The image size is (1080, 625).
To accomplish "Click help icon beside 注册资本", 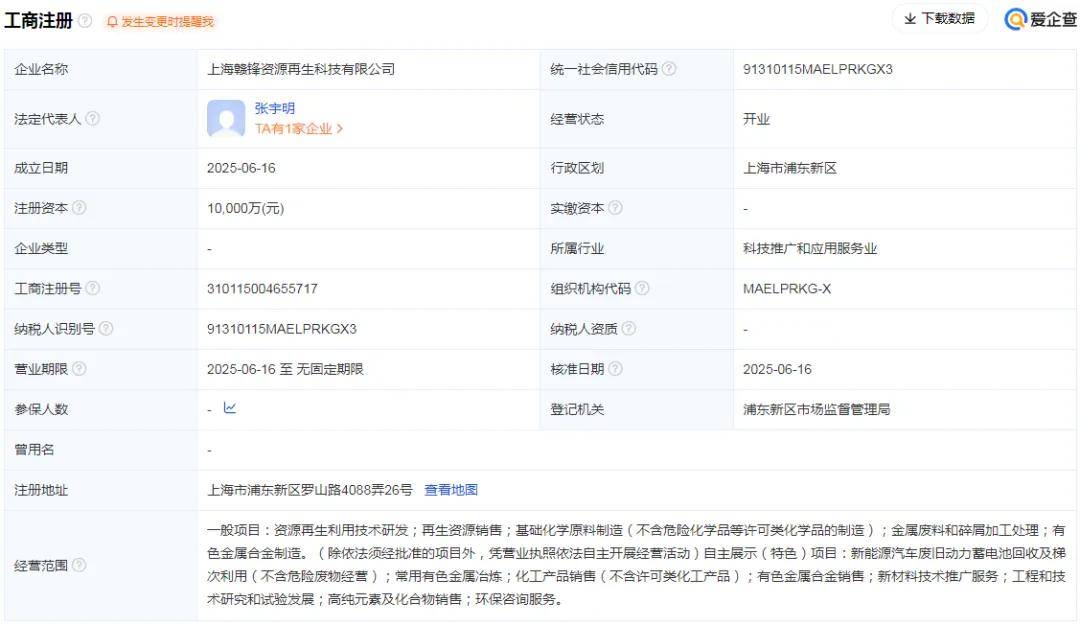I will click(79, 207).
